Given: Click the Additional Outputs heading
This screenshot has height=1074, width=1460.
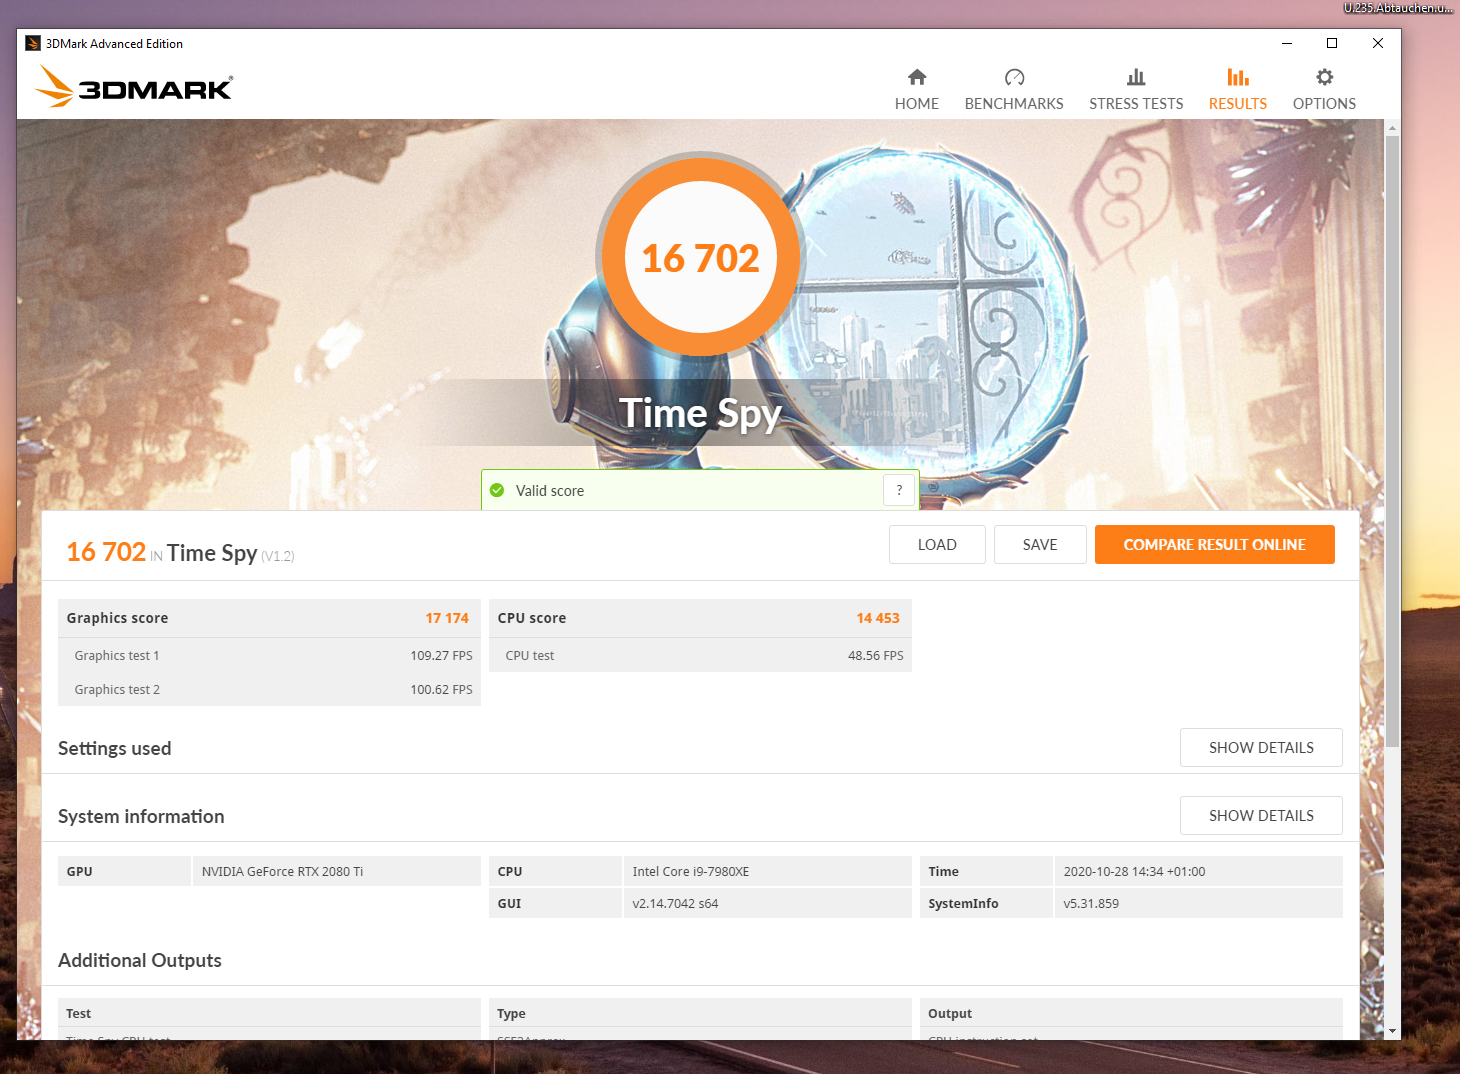Looking at the screenshot, I should [140, 960].
